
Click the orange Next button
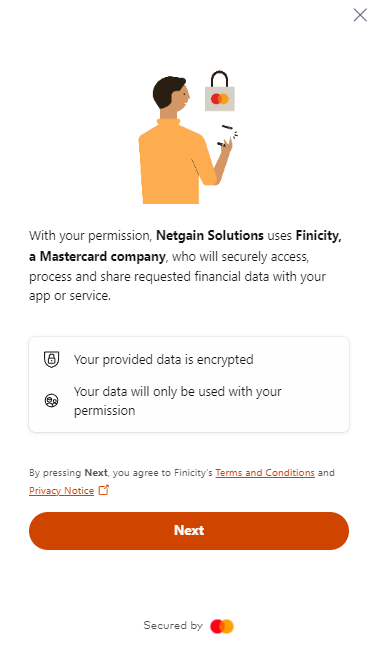(189, 531)
